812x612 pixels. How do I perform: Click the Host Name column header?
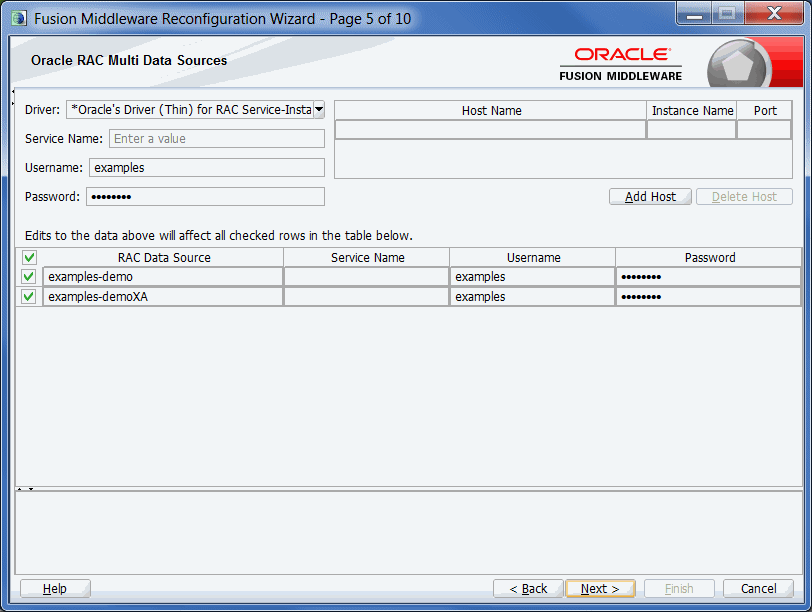pyautogui.click(x=491, y=111)
